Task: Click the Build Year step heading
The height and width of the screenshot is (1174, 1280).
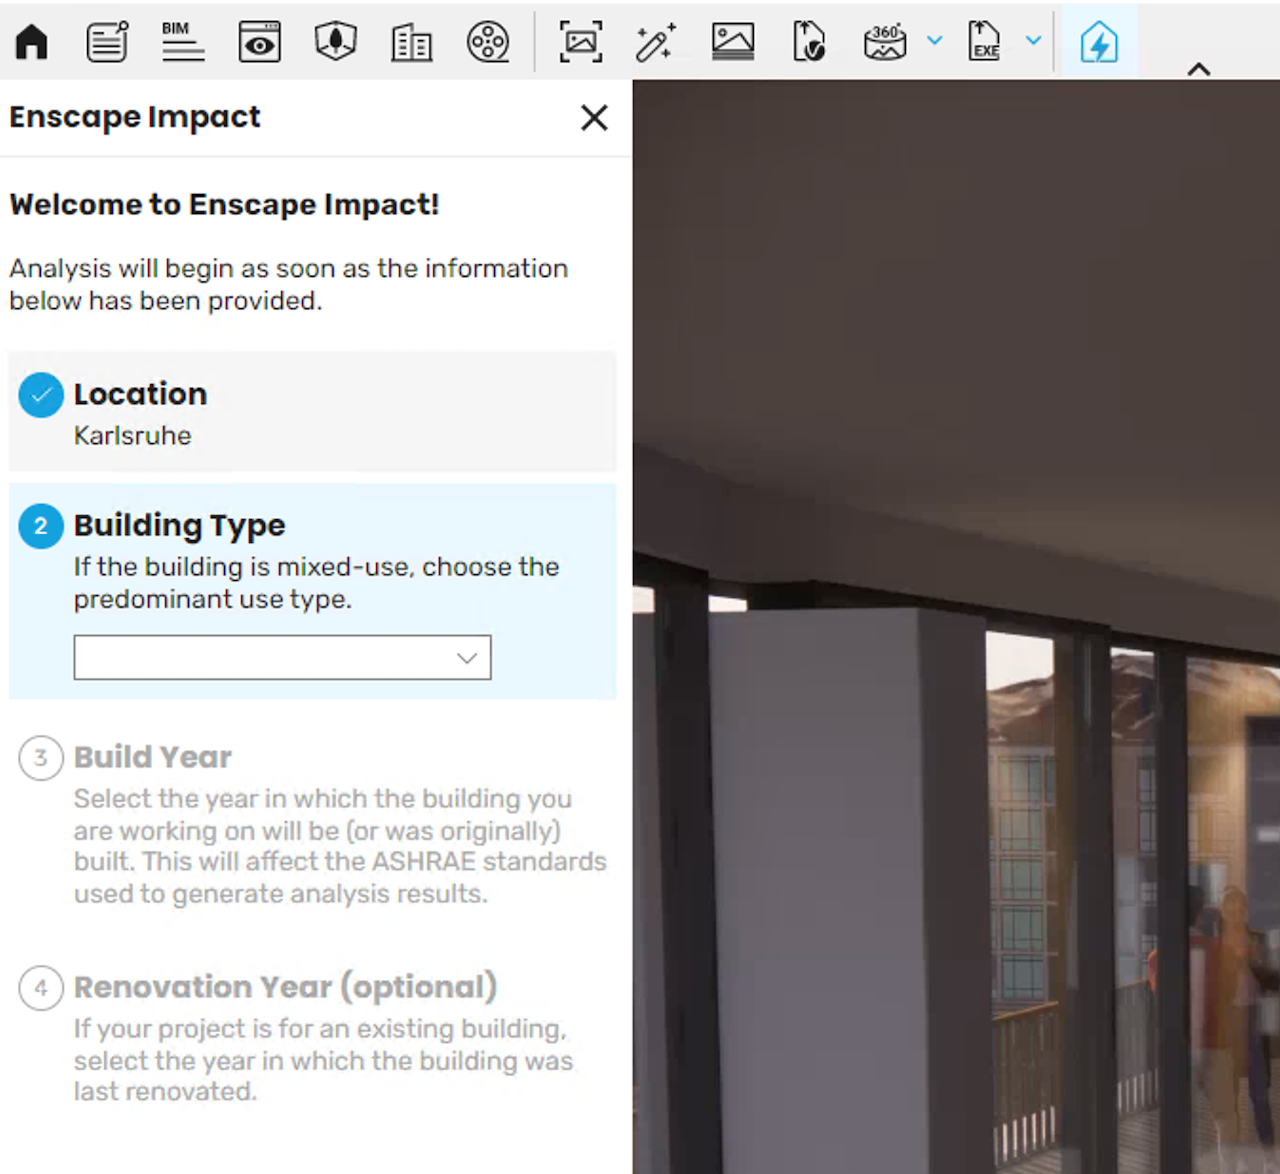Action: pyautogui.click(x=153, y=757)
